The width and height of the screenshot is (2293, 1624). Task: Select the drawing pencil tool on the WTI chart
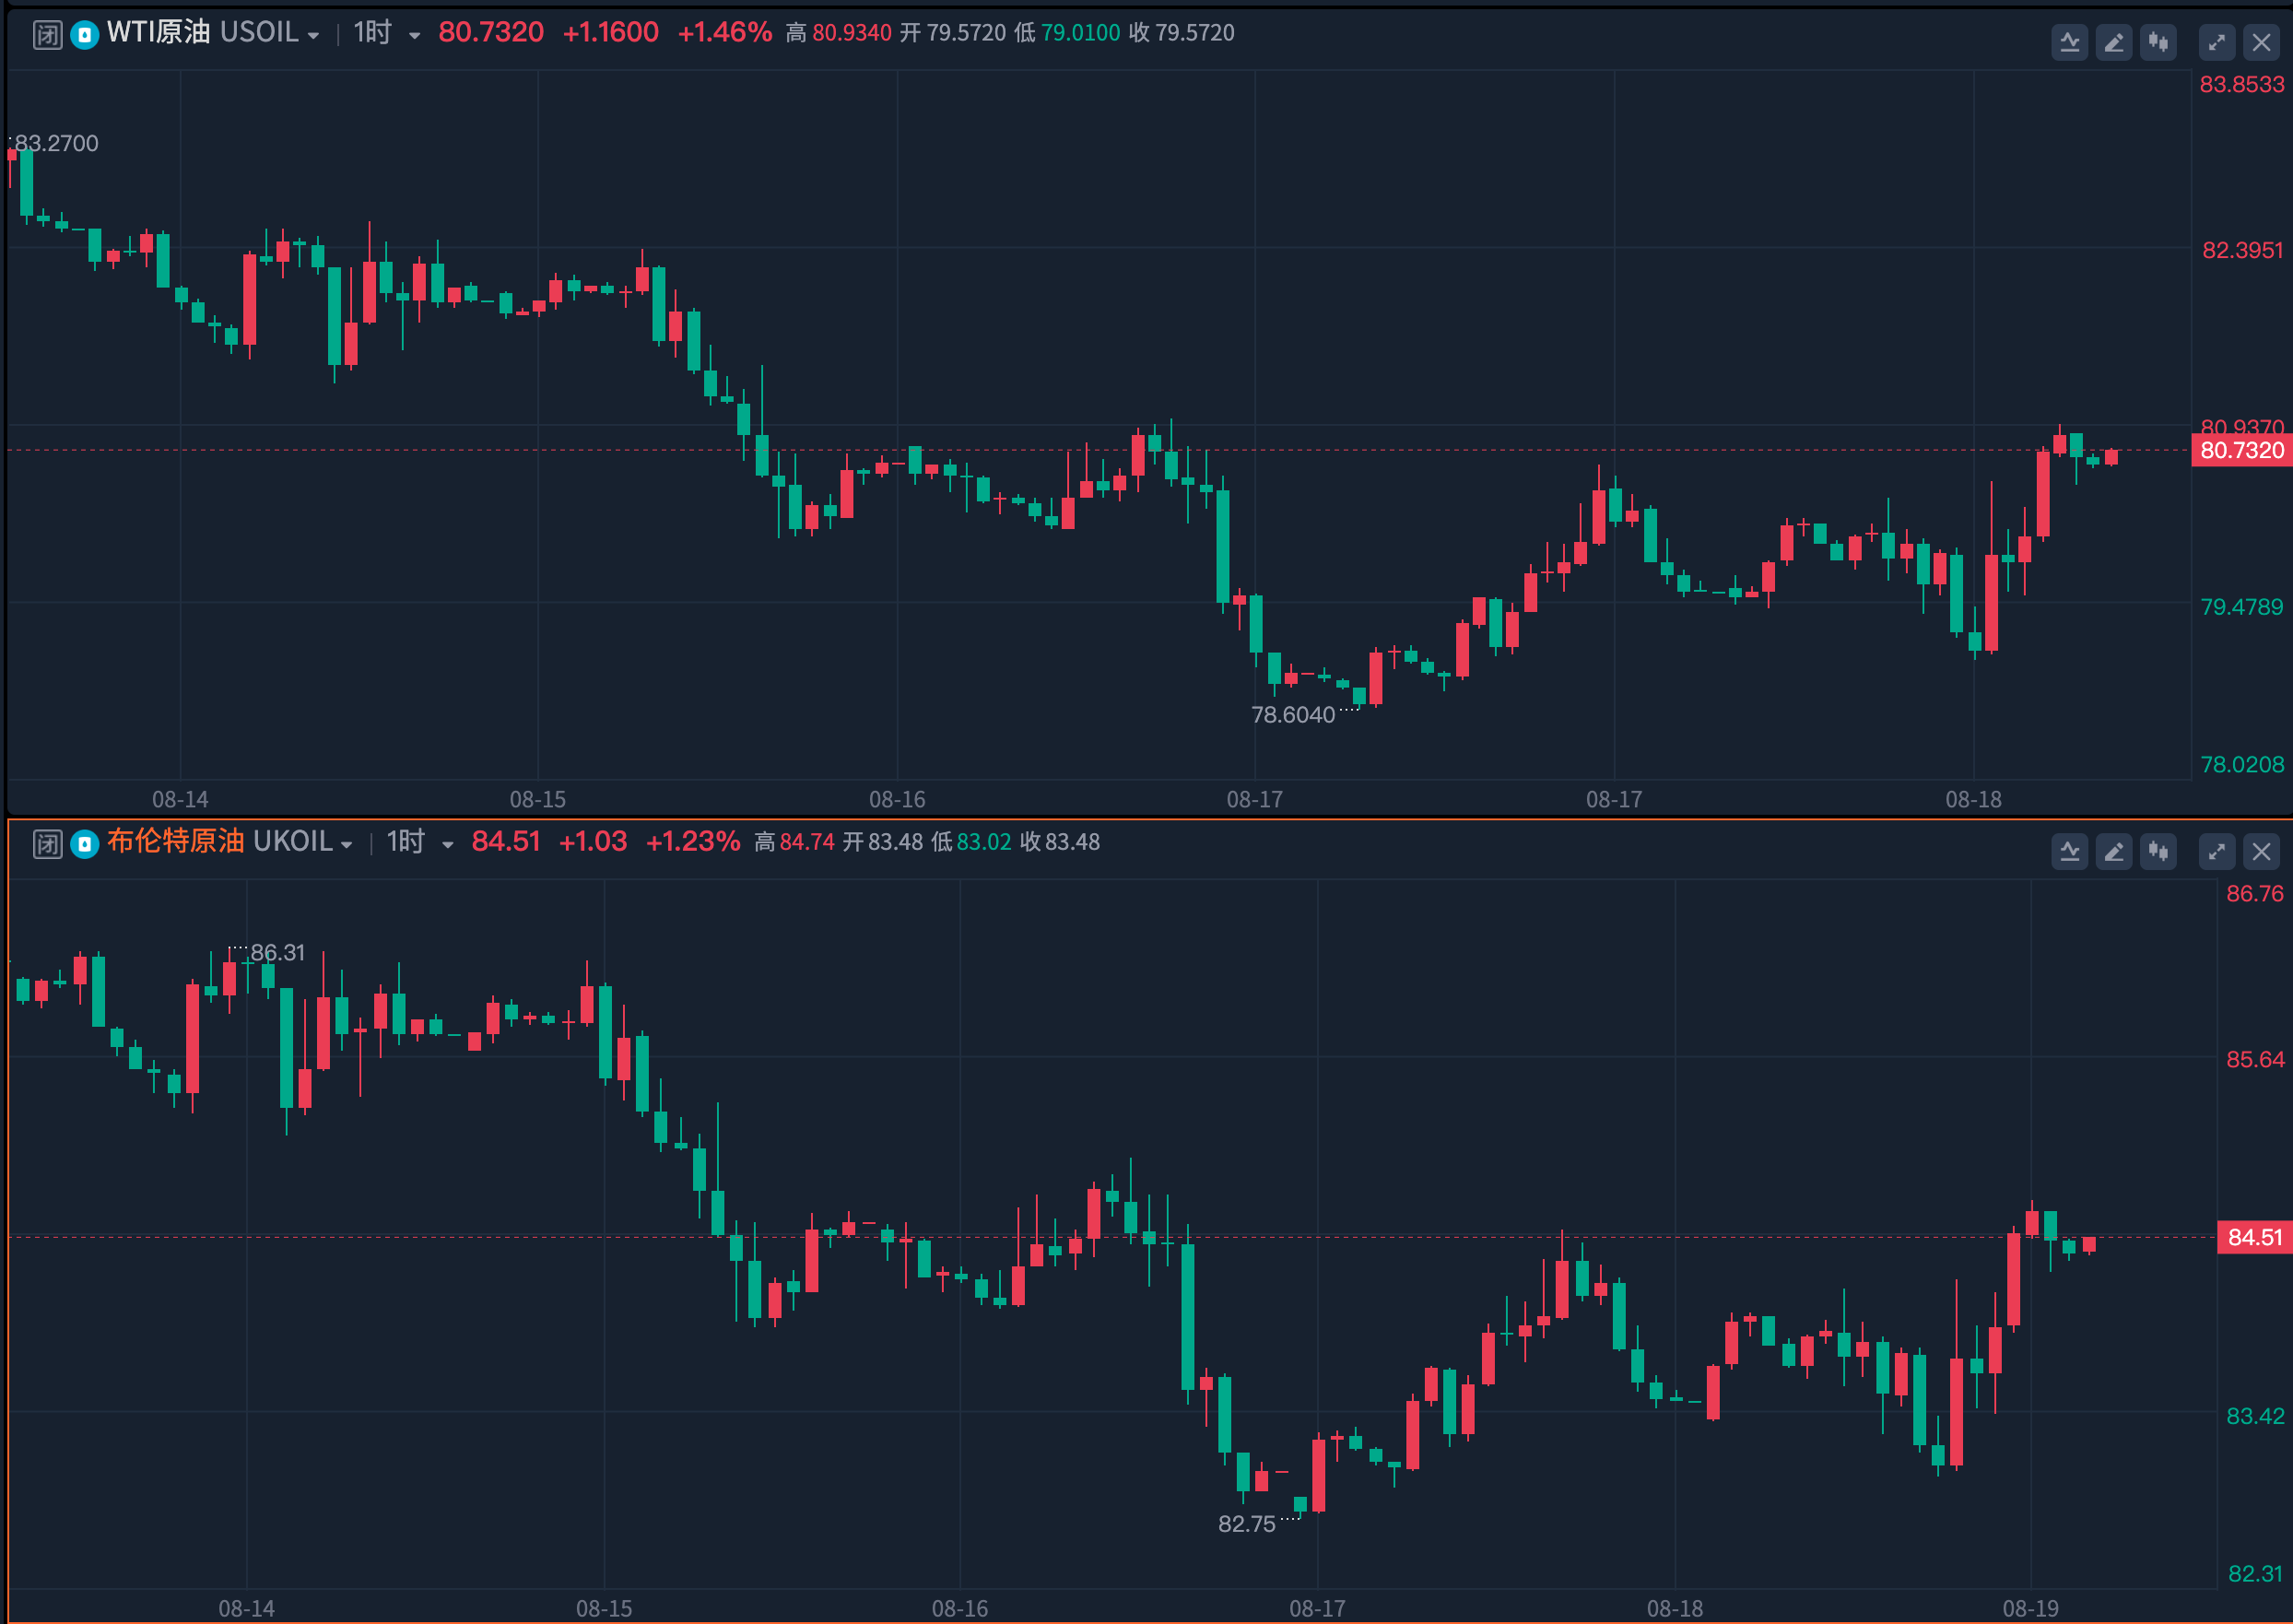pyautogui.click(x=2113, y=42)
